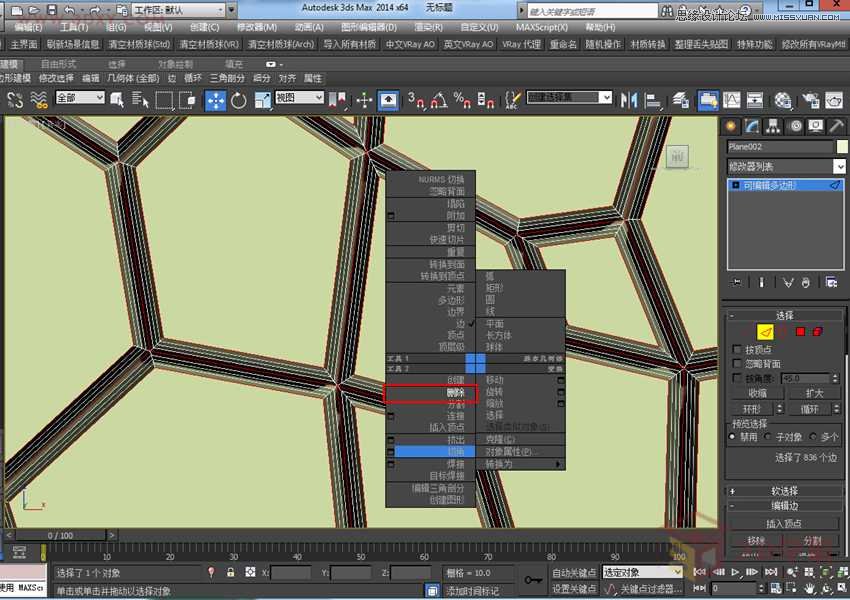Open the 工具(T) menu

[74, 27]
